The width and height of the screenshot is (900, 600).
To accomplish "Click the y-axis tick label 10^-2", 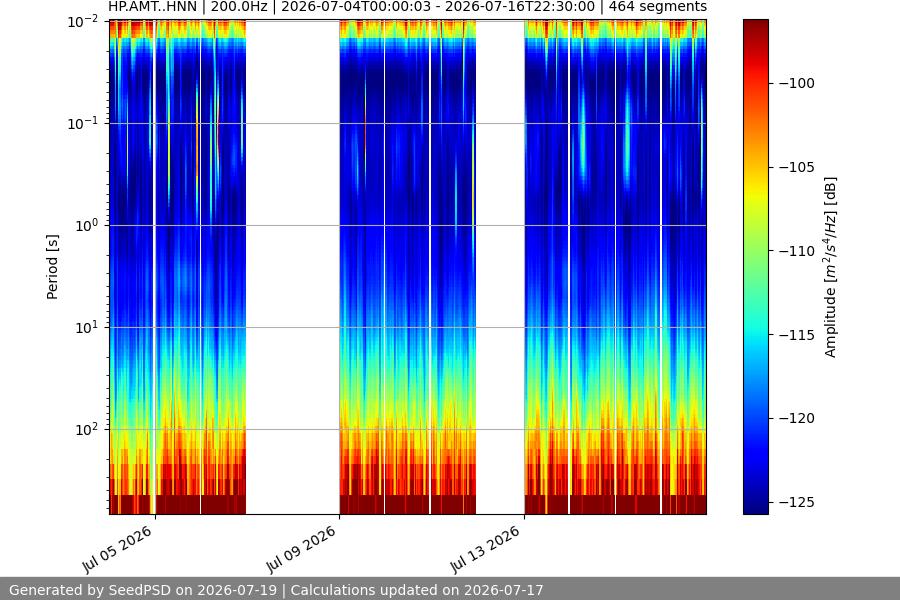I will click(x=83, y=22).
